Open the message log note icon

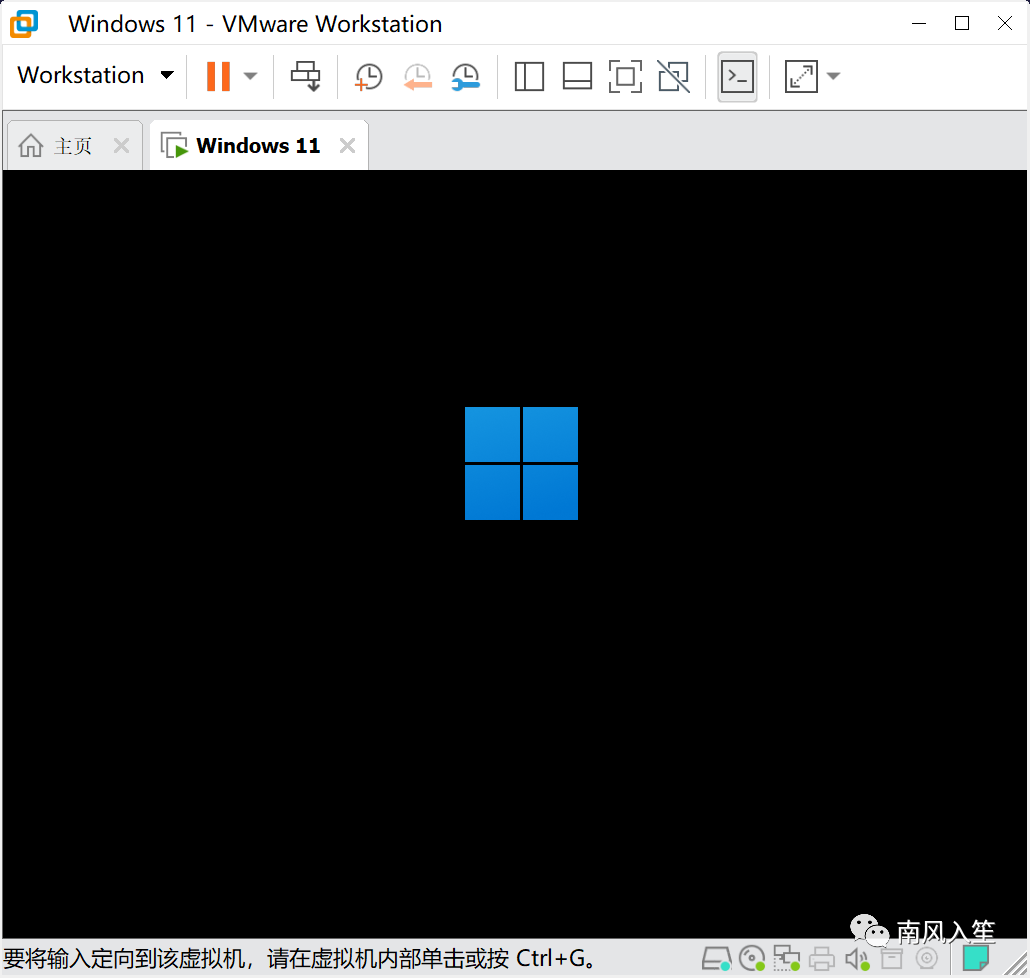tap(975, 958)
